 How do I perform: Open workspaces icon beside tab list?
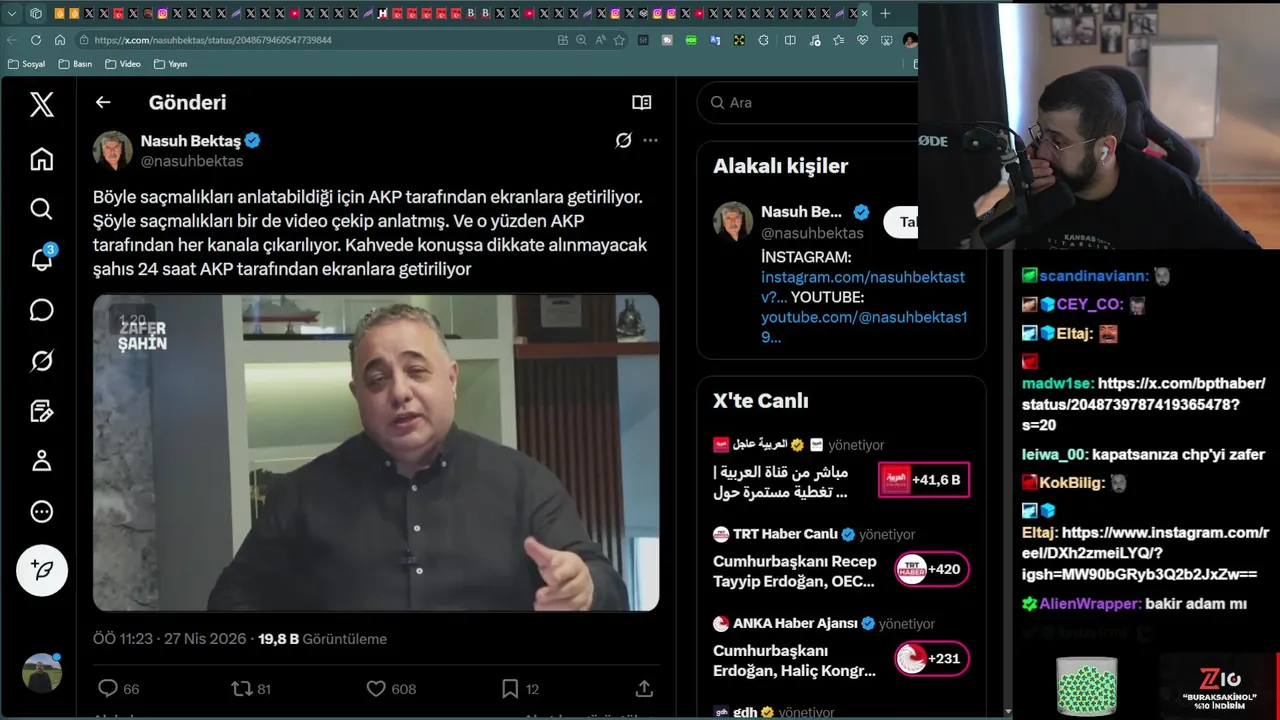36,13
